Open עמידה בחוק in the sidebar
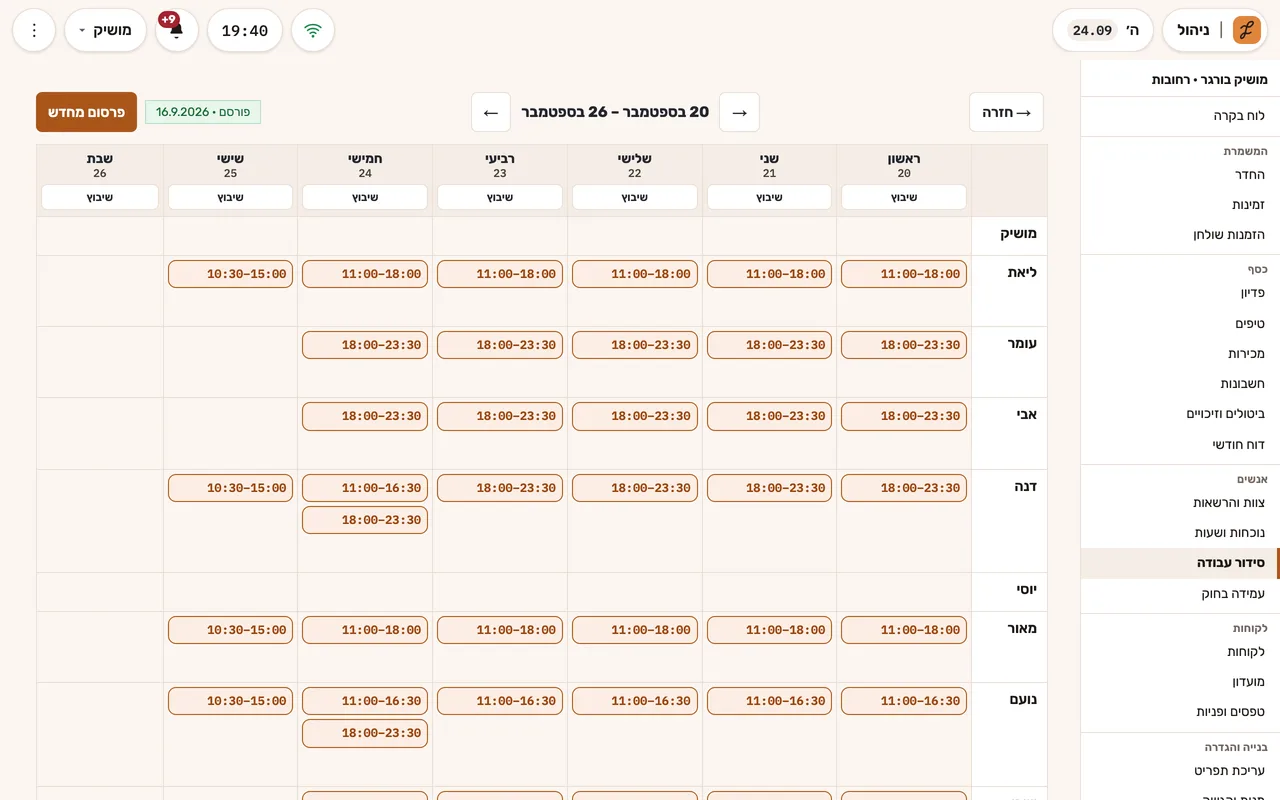1280x800 pixels. (1180, 594)
